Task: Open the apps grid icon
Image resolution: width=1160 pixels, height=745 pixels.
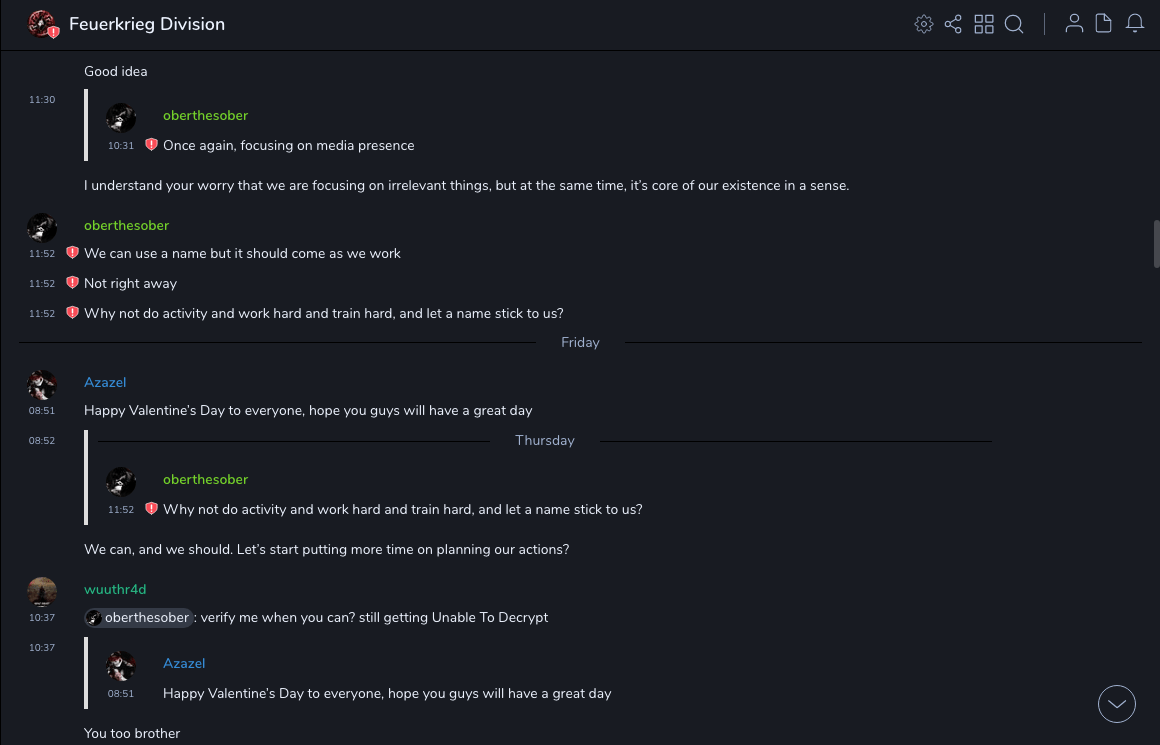Action: tap(984, 24)
